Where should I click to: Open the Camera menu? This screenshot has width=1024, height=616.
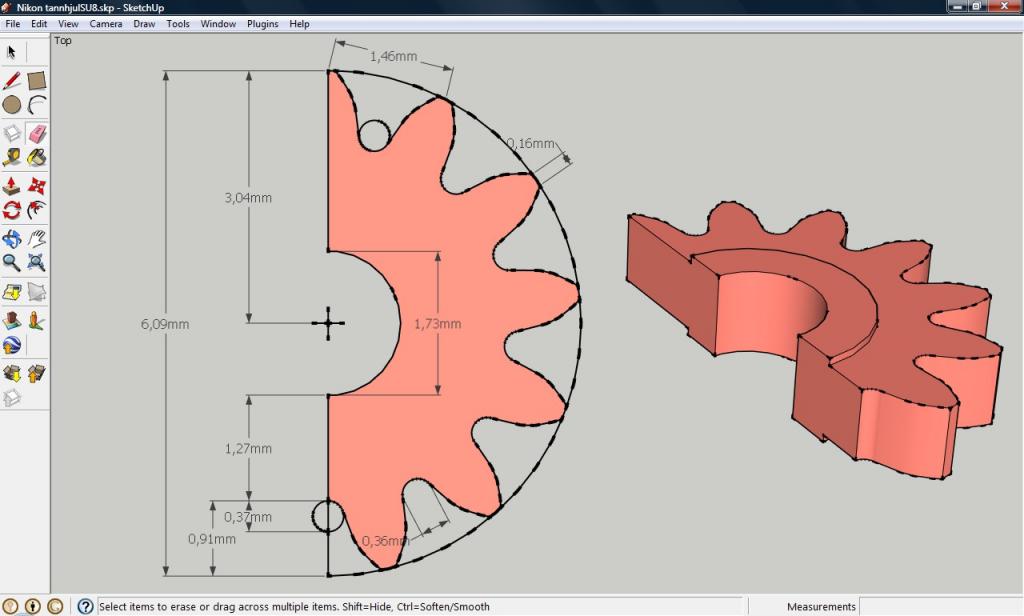[x=106, y=24]
